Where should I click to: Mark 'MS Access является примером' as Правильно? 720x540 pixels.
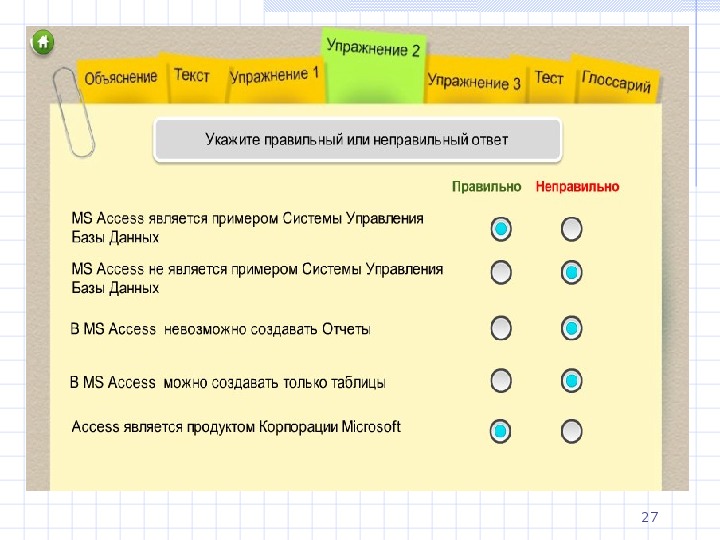501,229
